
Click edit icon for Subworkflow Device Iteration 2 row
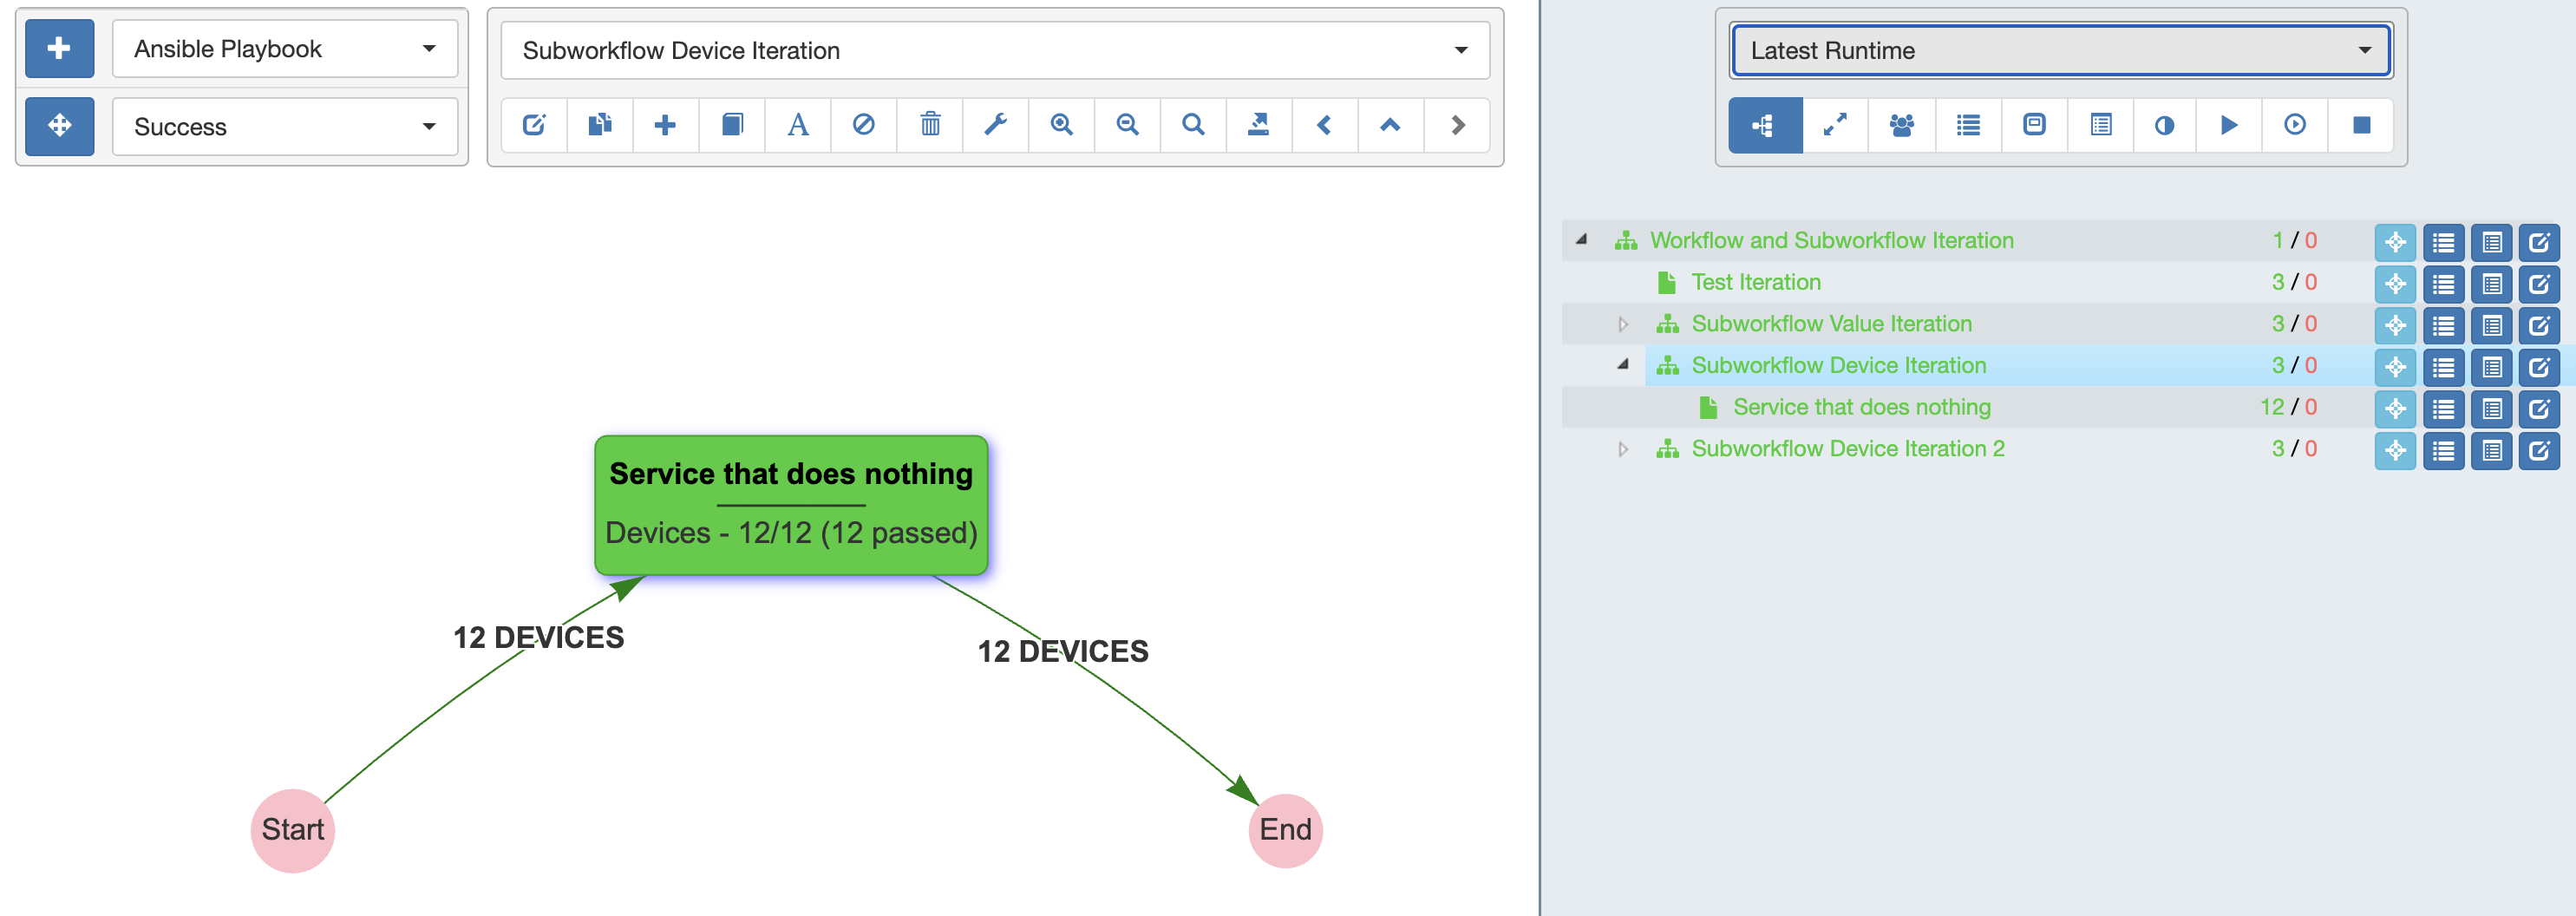tap(2539, 450)
